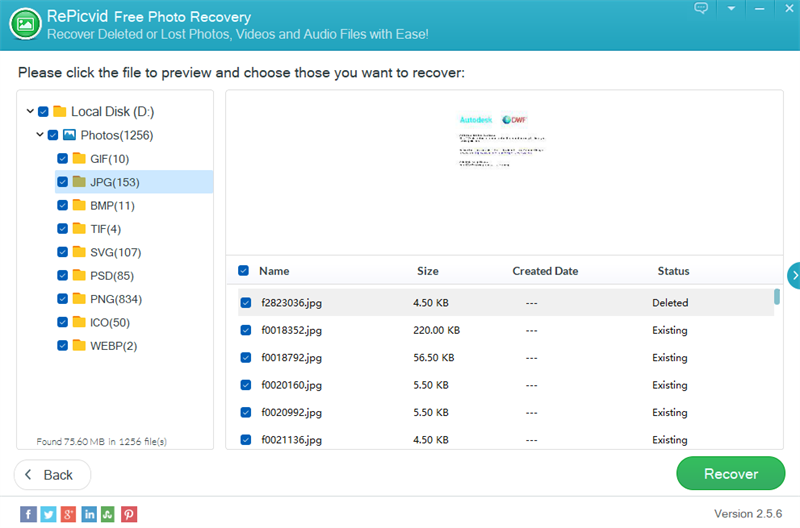
Task: Sort by the Created Date column header
Action: pyautogui.click(x=545, y=271)
